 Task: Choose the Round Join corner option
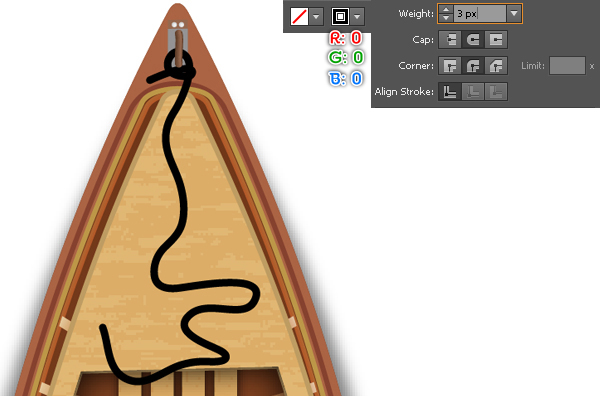tap(473, 66)
